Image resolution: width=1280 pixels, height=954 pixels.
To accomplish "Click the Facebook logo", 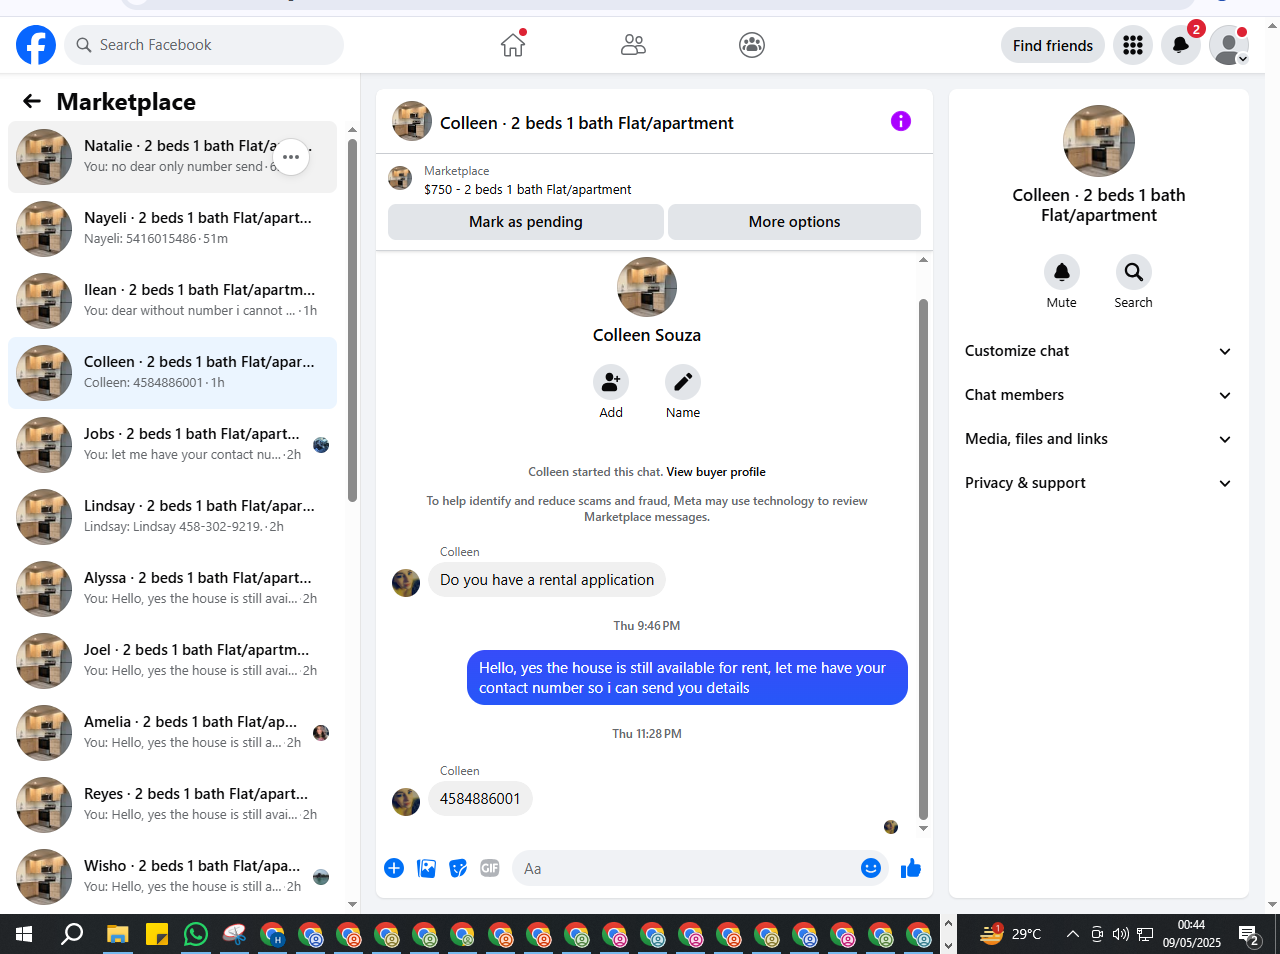I will (36, 45).
